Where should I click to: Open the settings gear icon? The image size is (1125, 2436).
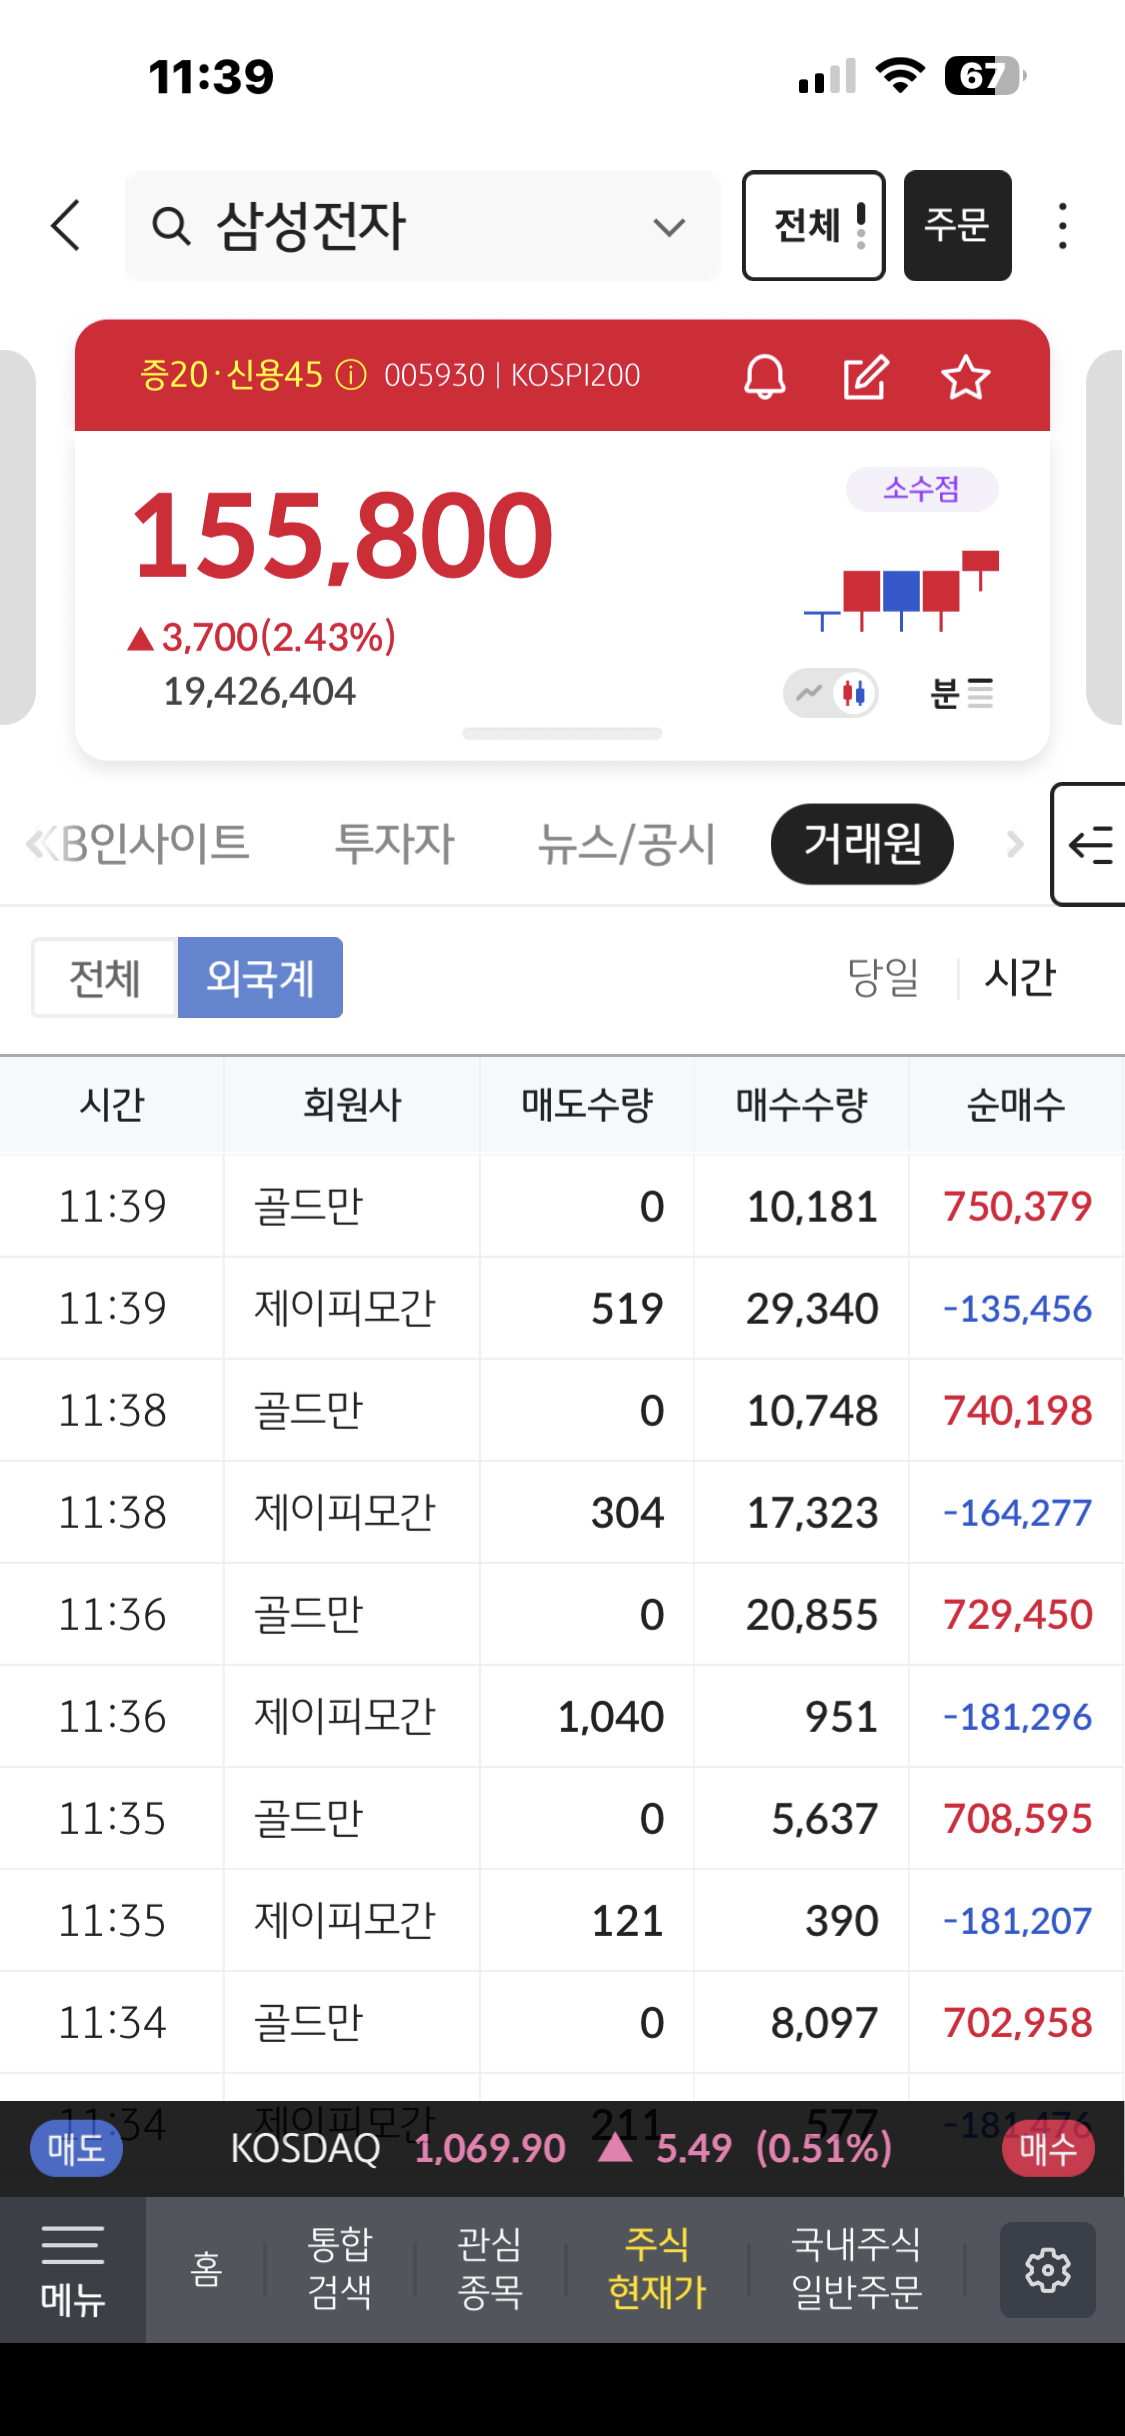point(1047,2269)
